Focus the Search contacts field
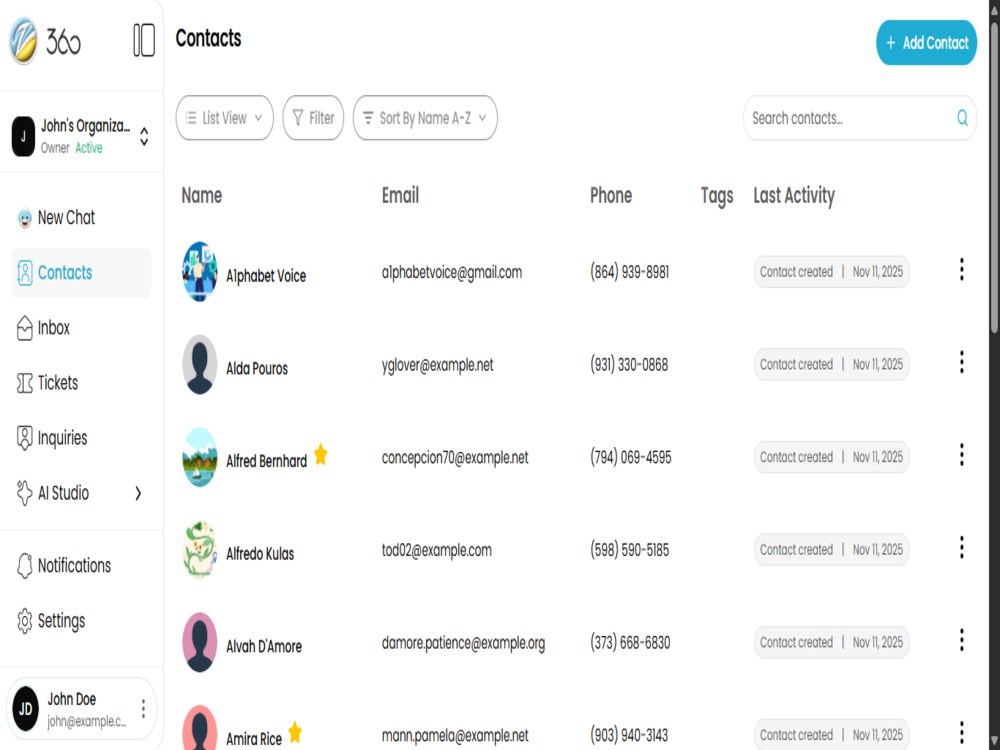The width and height of the screenshot is (1000, 750). [859, 118]
